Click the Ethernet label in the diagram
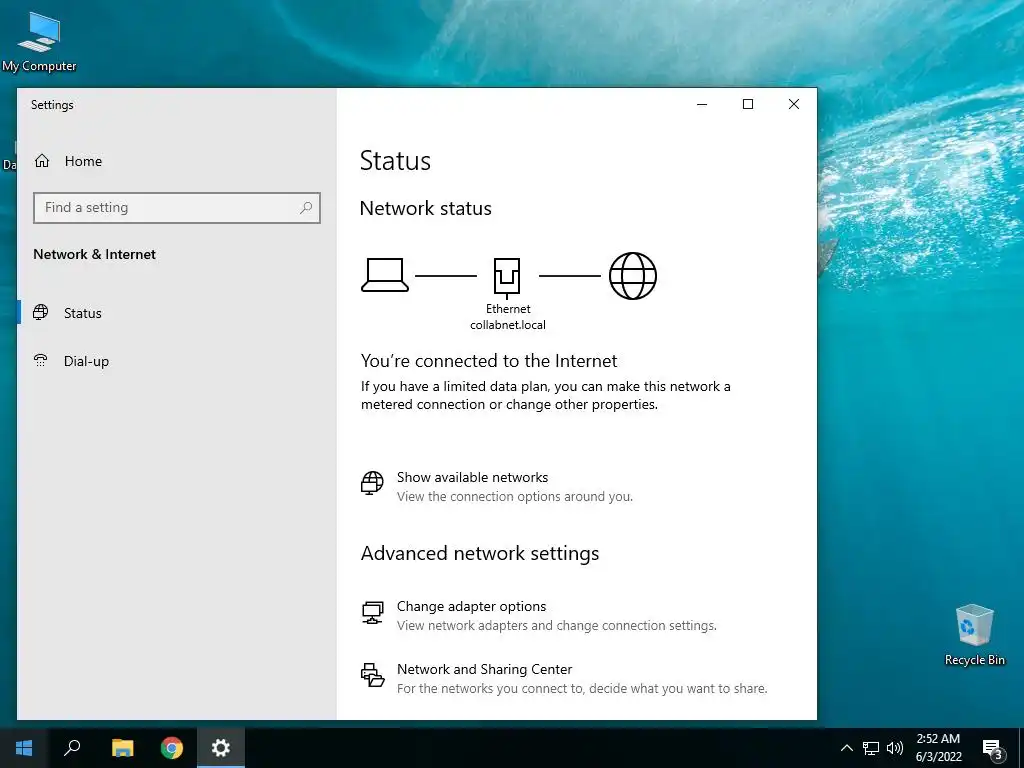 click(508, 309)
